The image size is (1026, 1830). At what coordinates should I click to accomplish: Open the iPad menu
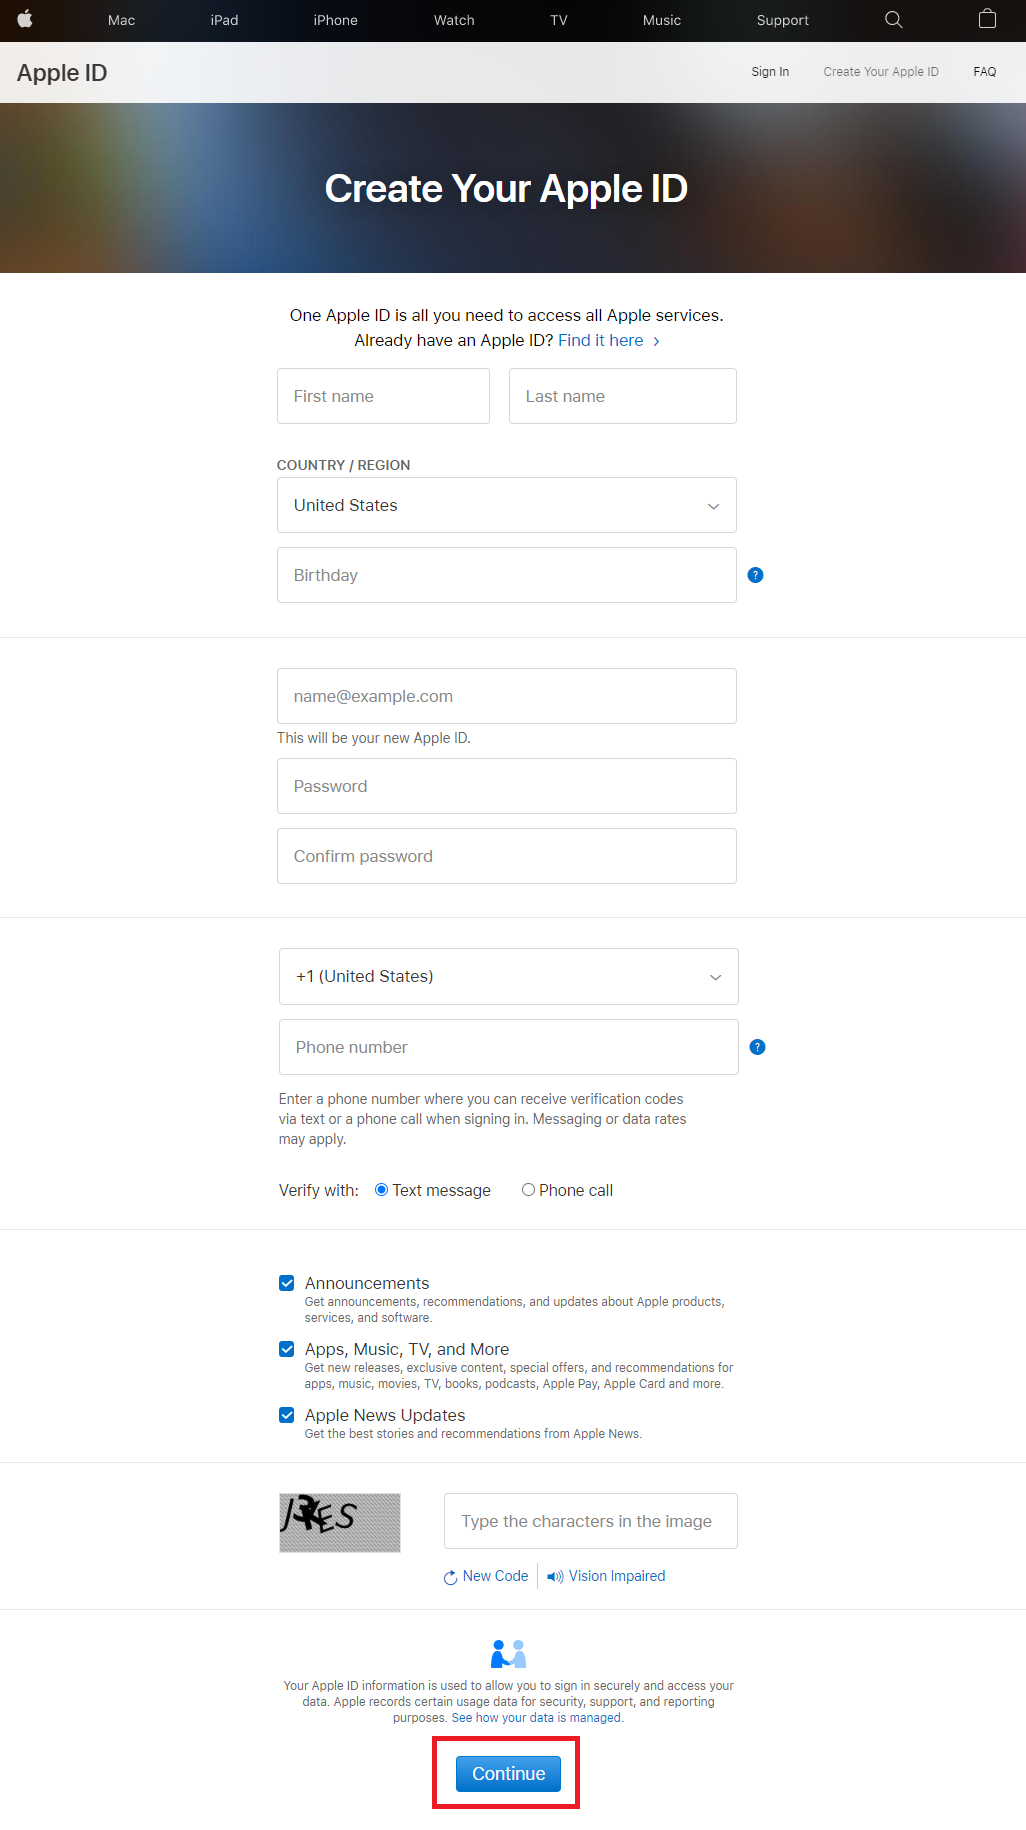tap(225, 20)
